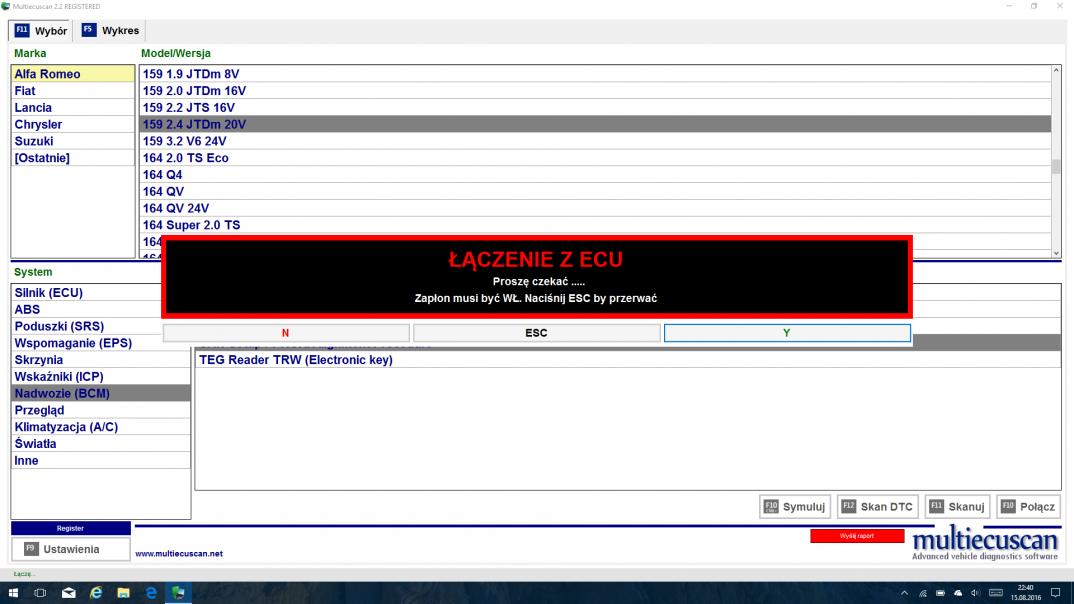Select Fiat brand

pyautogui.click(x=73, y=91)
